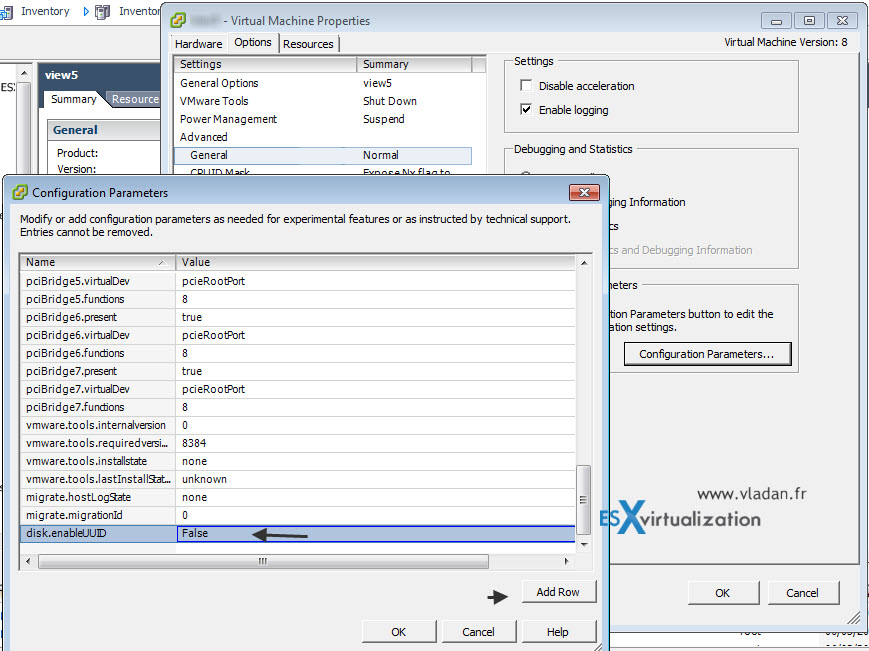Select the vmware.tools.internalversion row
The width and height of the screenshot is (869, 651).
298,425
